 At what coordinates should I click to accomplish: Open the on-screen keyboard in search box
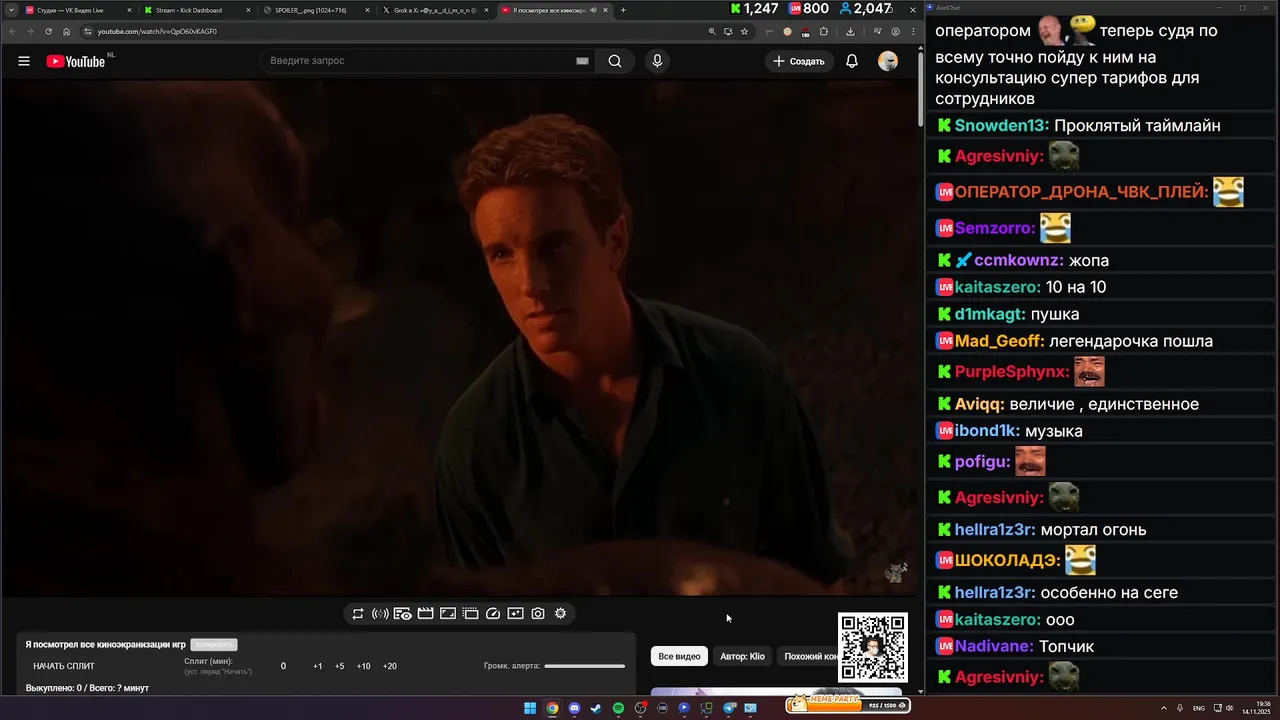click(x=582, y=61)
